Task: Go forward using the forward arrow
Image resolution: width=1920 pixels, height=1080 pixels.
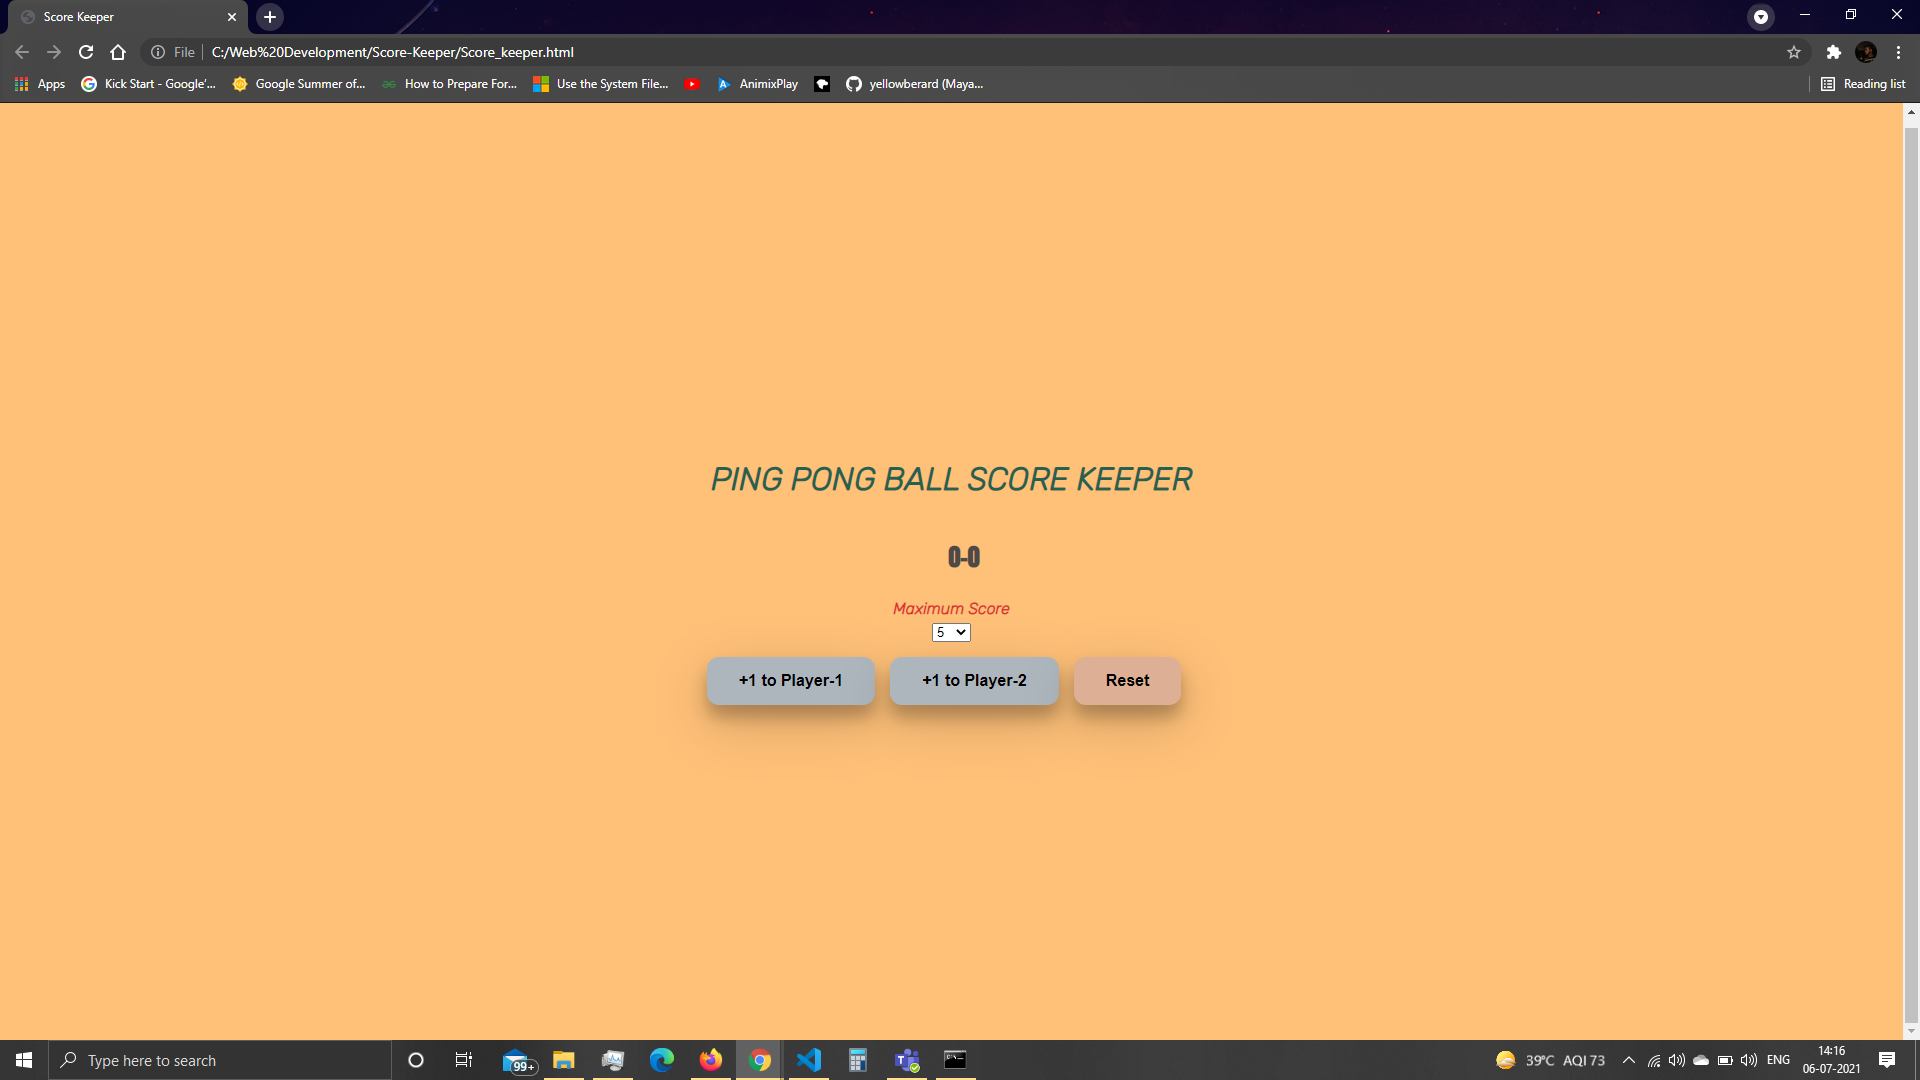Action: 54,52
